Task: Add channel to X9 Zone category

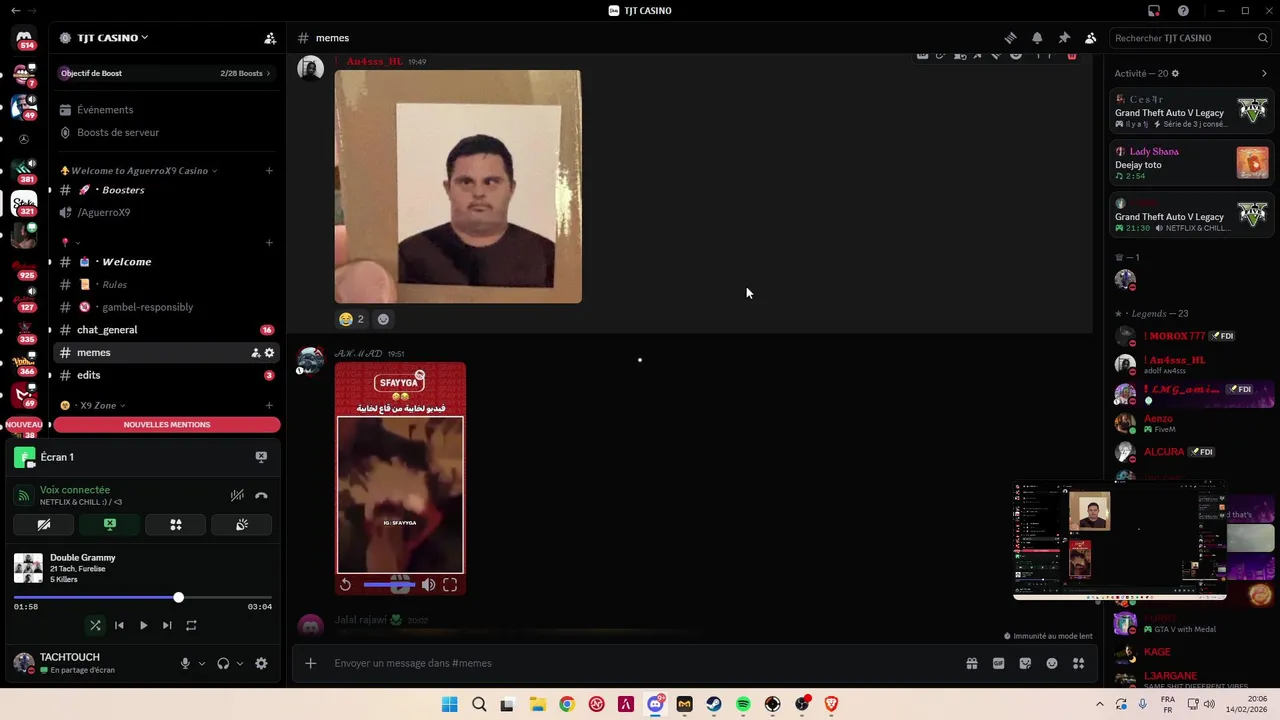Action: 269,406
